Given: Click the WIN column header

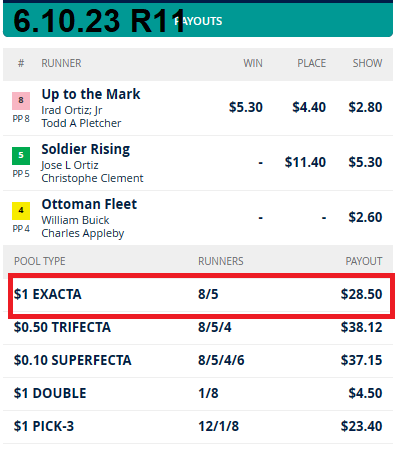Looking at the screenshot, I should click(253, 63).
